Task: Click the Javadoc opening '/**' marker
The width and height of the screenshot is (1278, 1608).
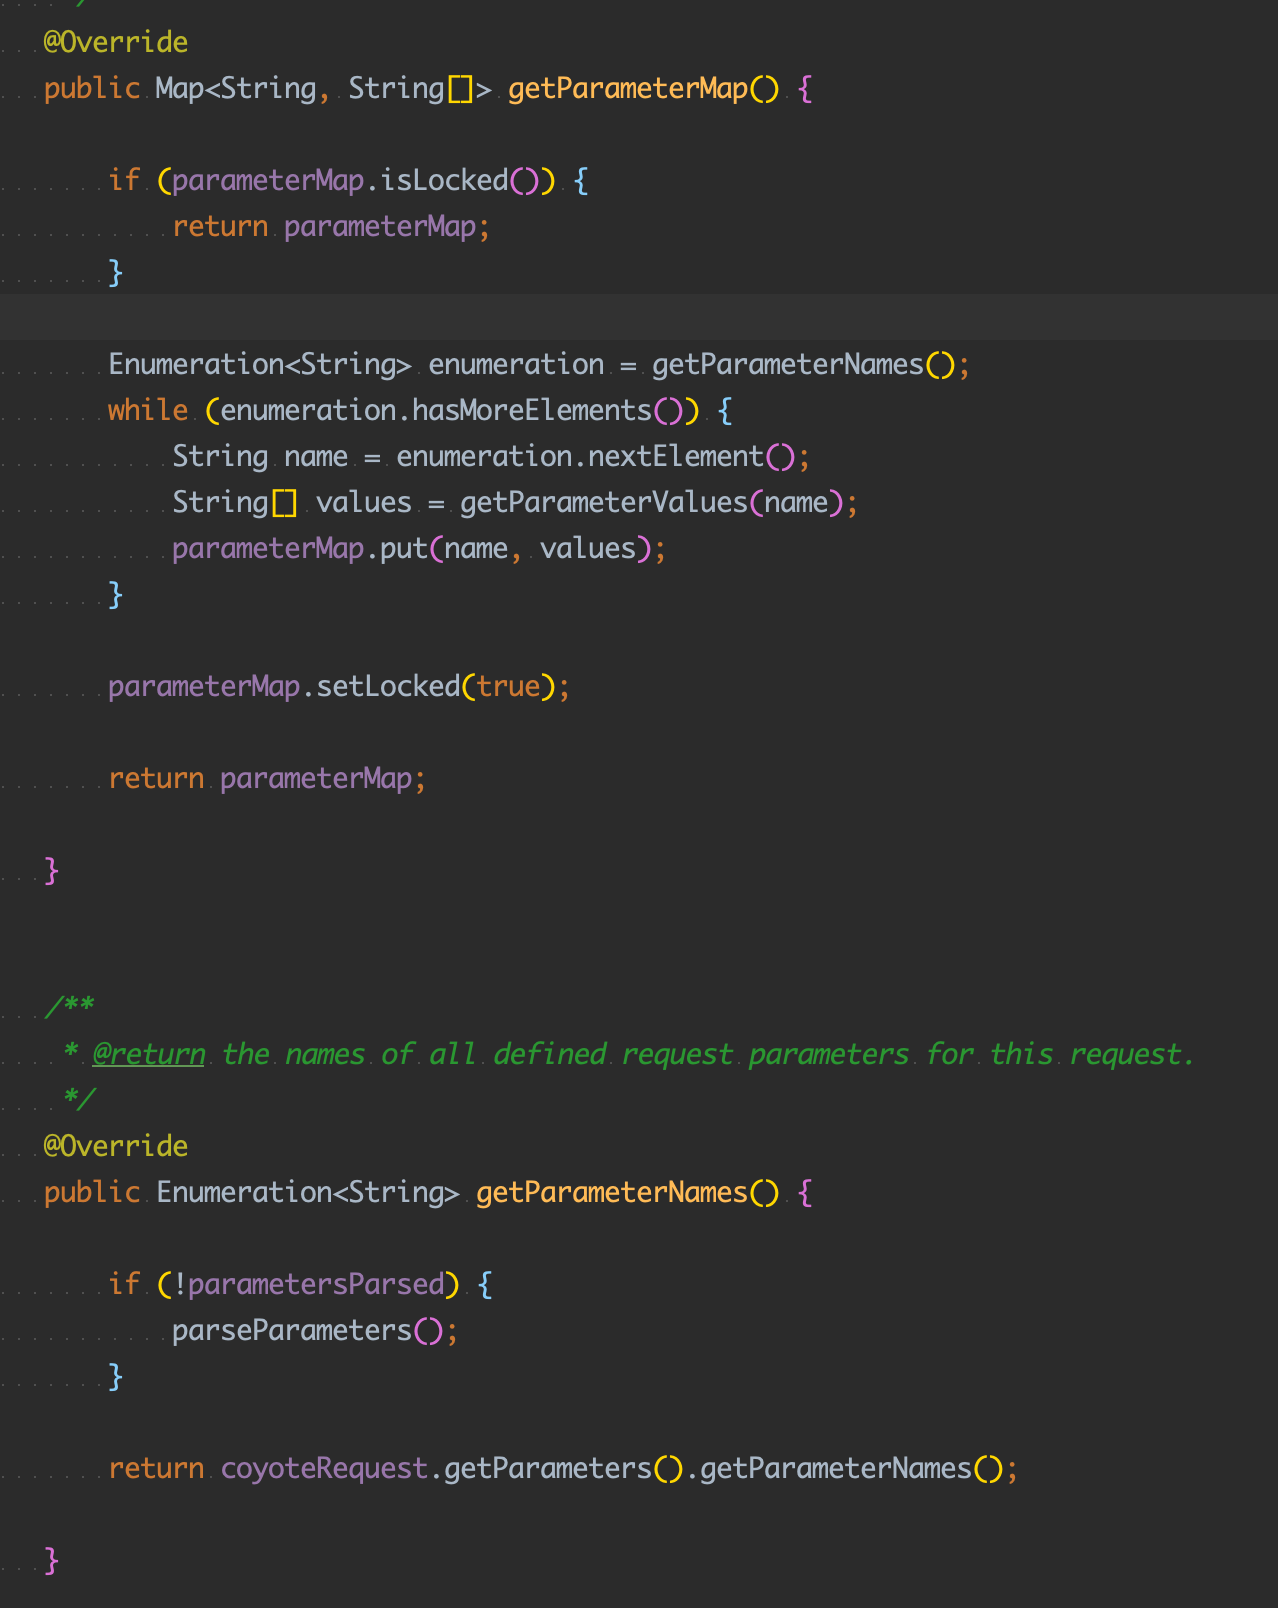Action: [69, 1006]
